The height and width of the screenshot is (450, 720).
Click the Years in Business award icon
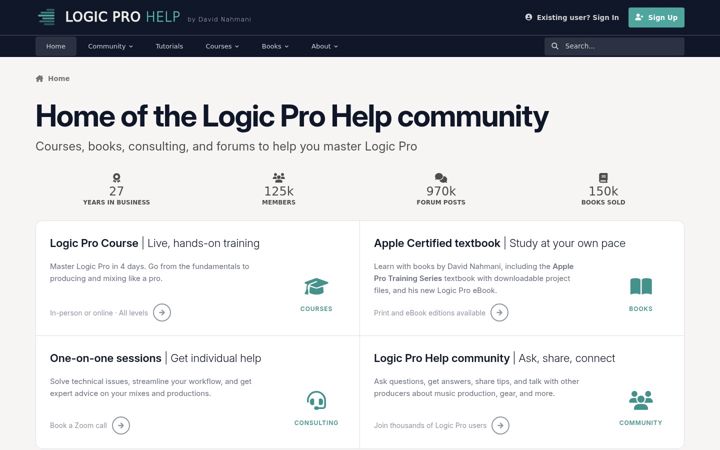117,178
